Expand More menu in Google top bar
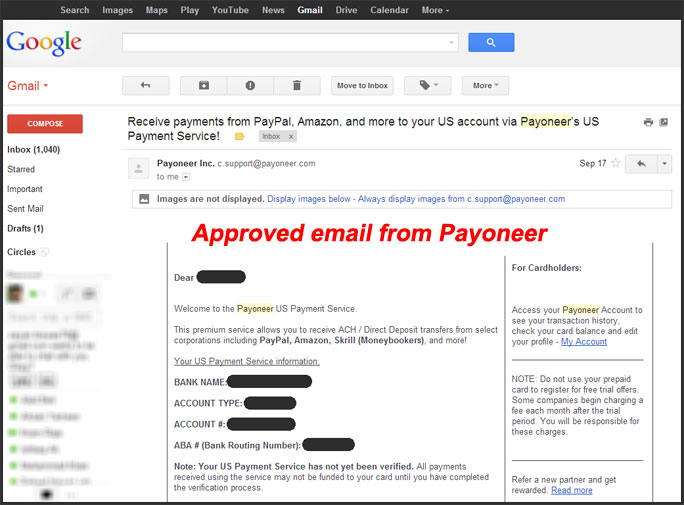 [435, 10]
